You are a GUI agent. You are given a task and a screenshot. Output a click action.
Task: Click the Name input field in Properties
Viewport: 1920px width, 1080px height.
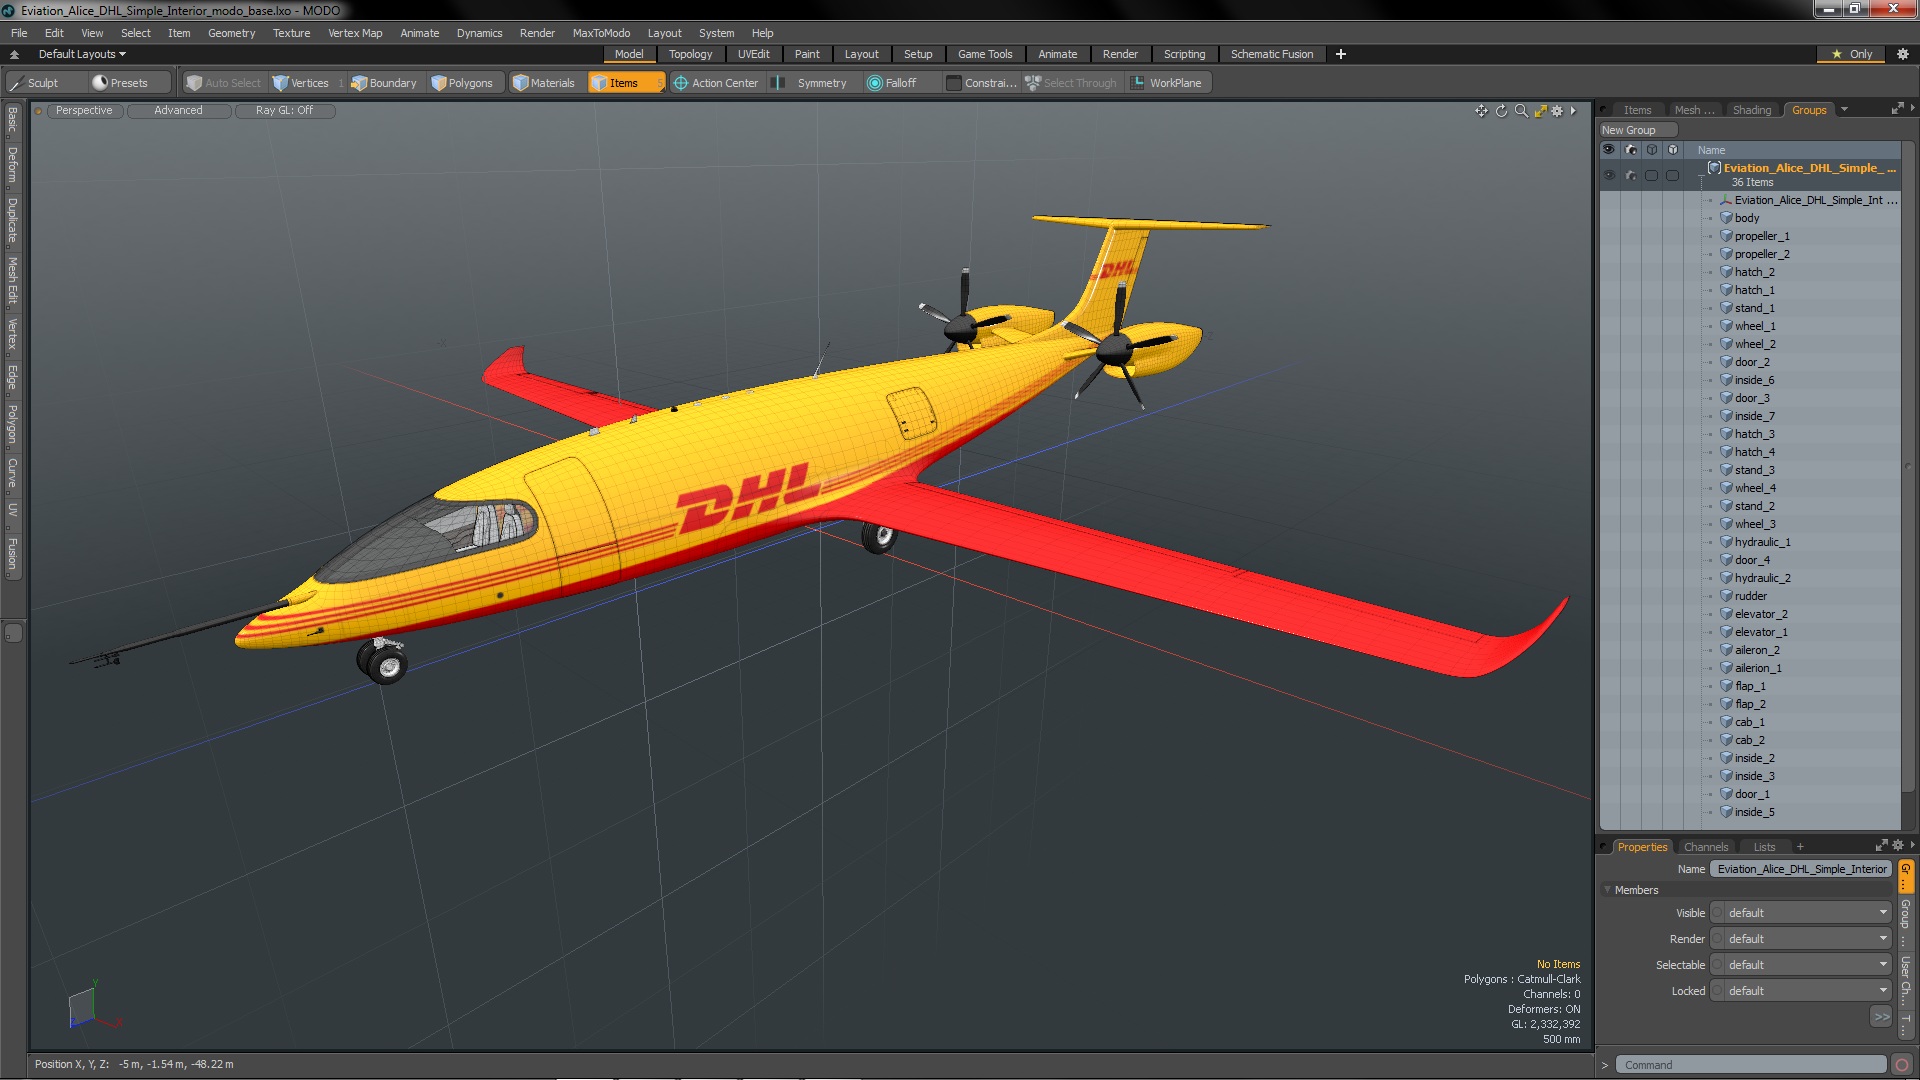point(1800,869)
